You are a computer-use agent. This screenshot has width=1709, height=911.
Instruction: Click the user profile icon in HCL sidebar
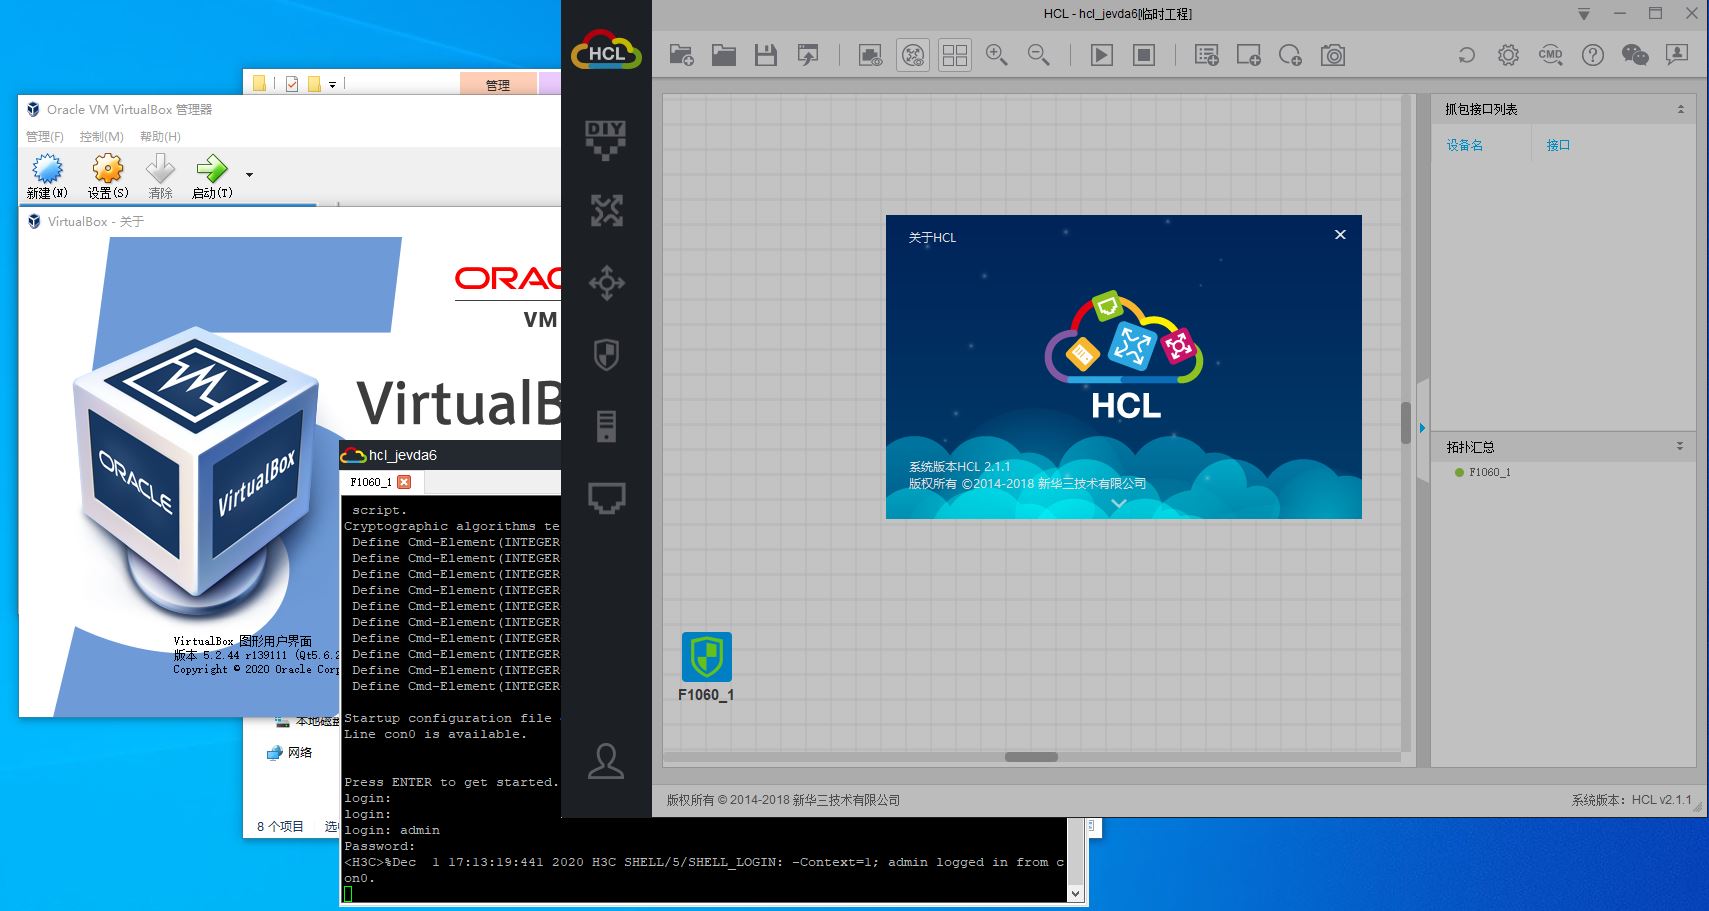tap(606, 761)
